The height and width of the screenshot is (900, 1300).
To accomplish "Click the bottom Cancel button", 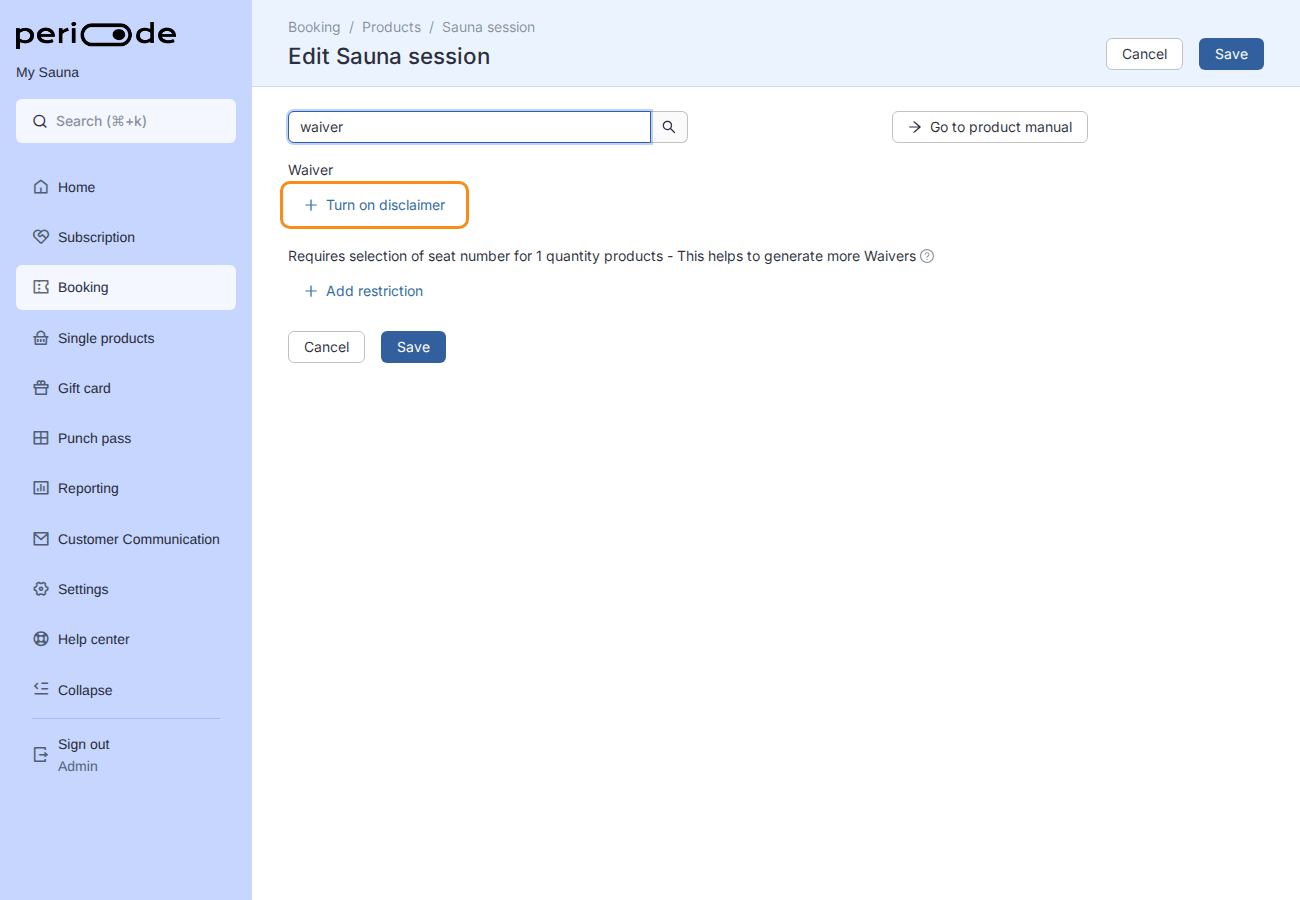I will click(x=326, y=347).
